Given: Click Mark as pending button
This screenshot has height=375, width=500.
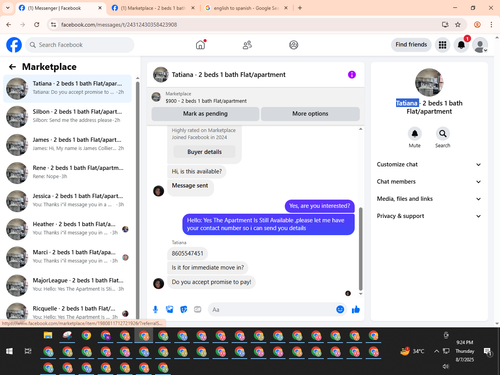Looking at the screenshot, I should (205, 114).
